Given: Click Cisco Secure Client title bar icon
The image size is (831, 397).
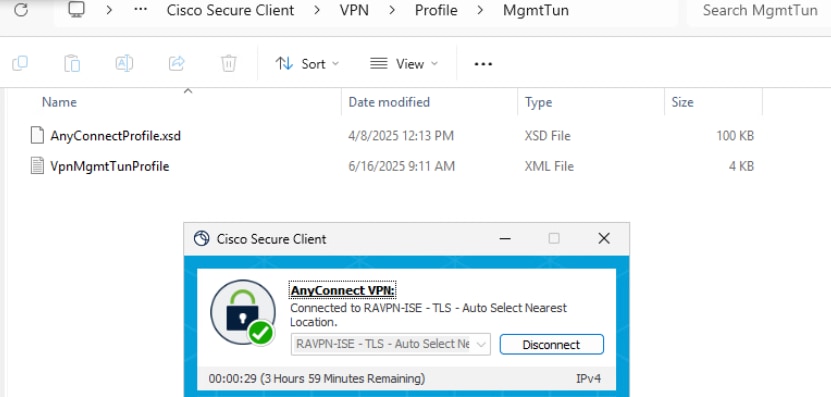Looking at the screenshot, I should click(201, 239).
